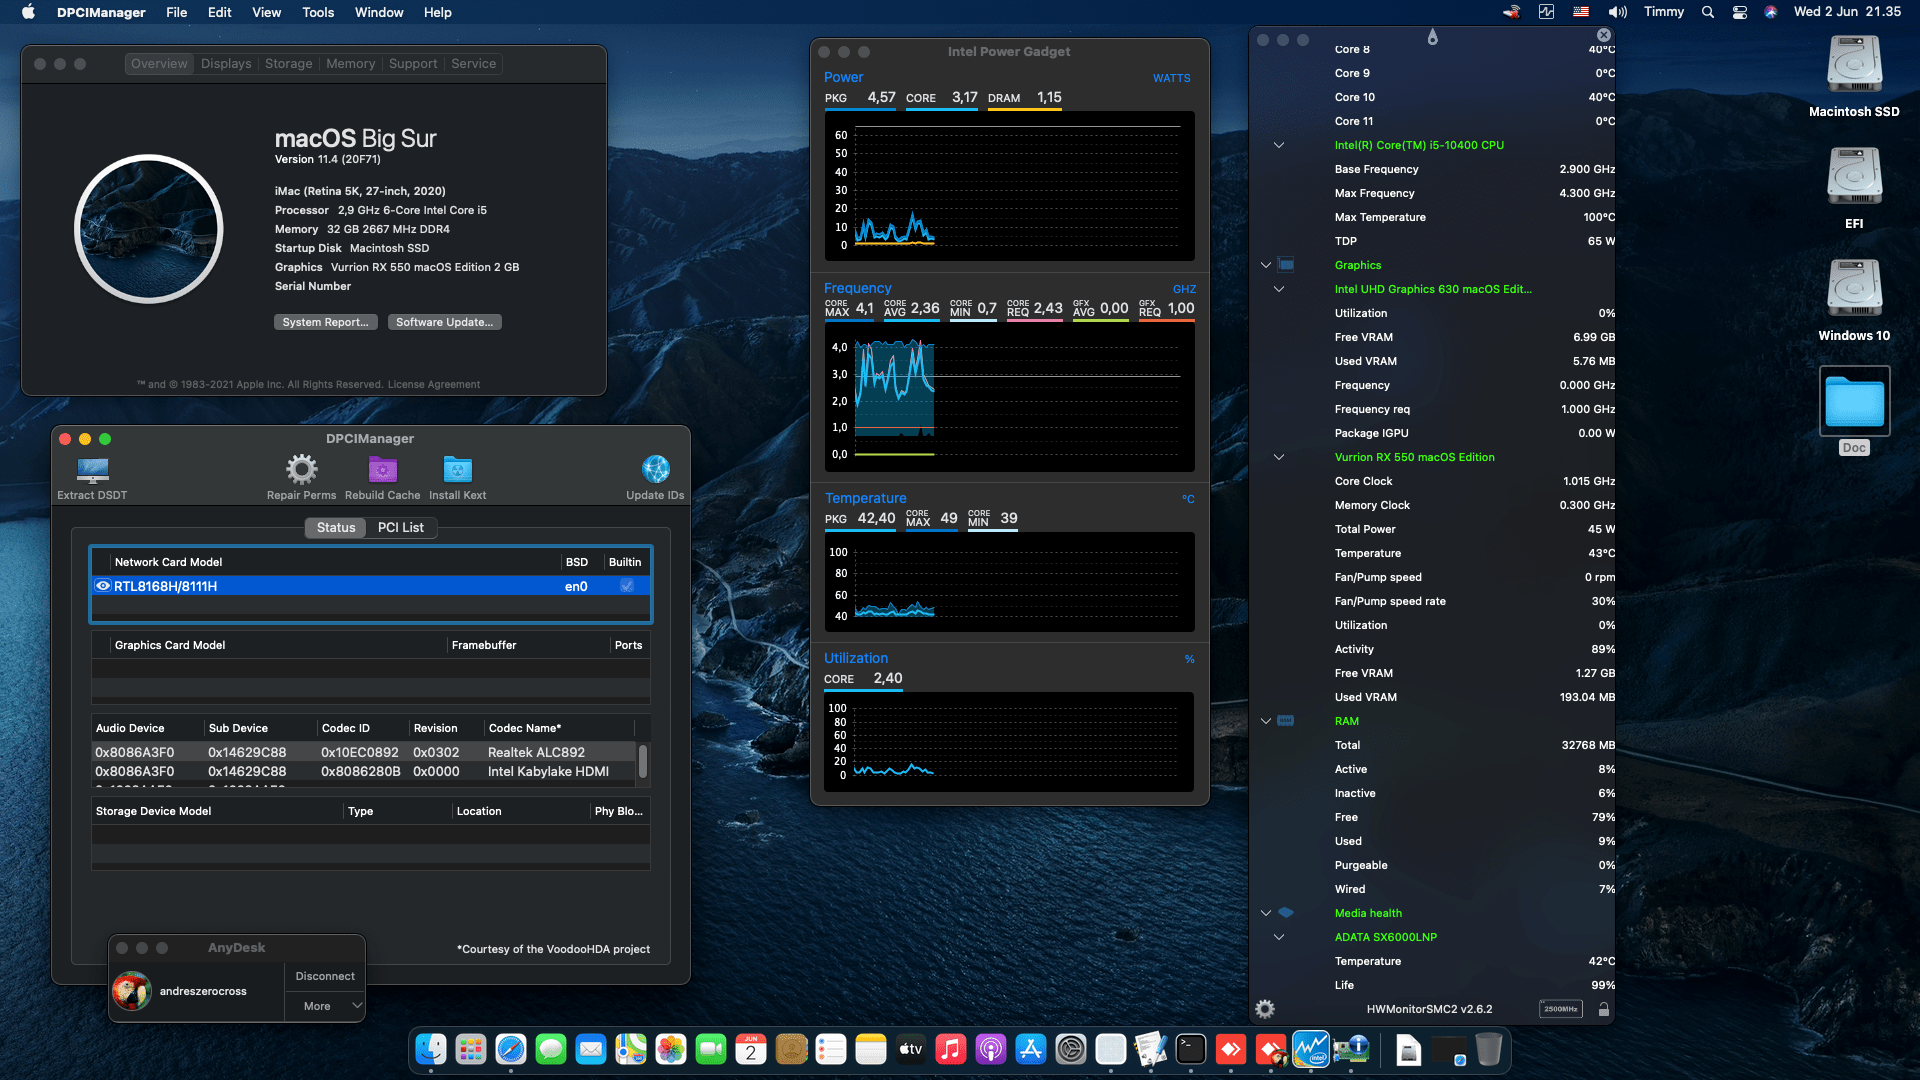Click the eye icon beside RTL8168H/8111H
Viewport: 1920px width, 1080px height.
[103, 586]
